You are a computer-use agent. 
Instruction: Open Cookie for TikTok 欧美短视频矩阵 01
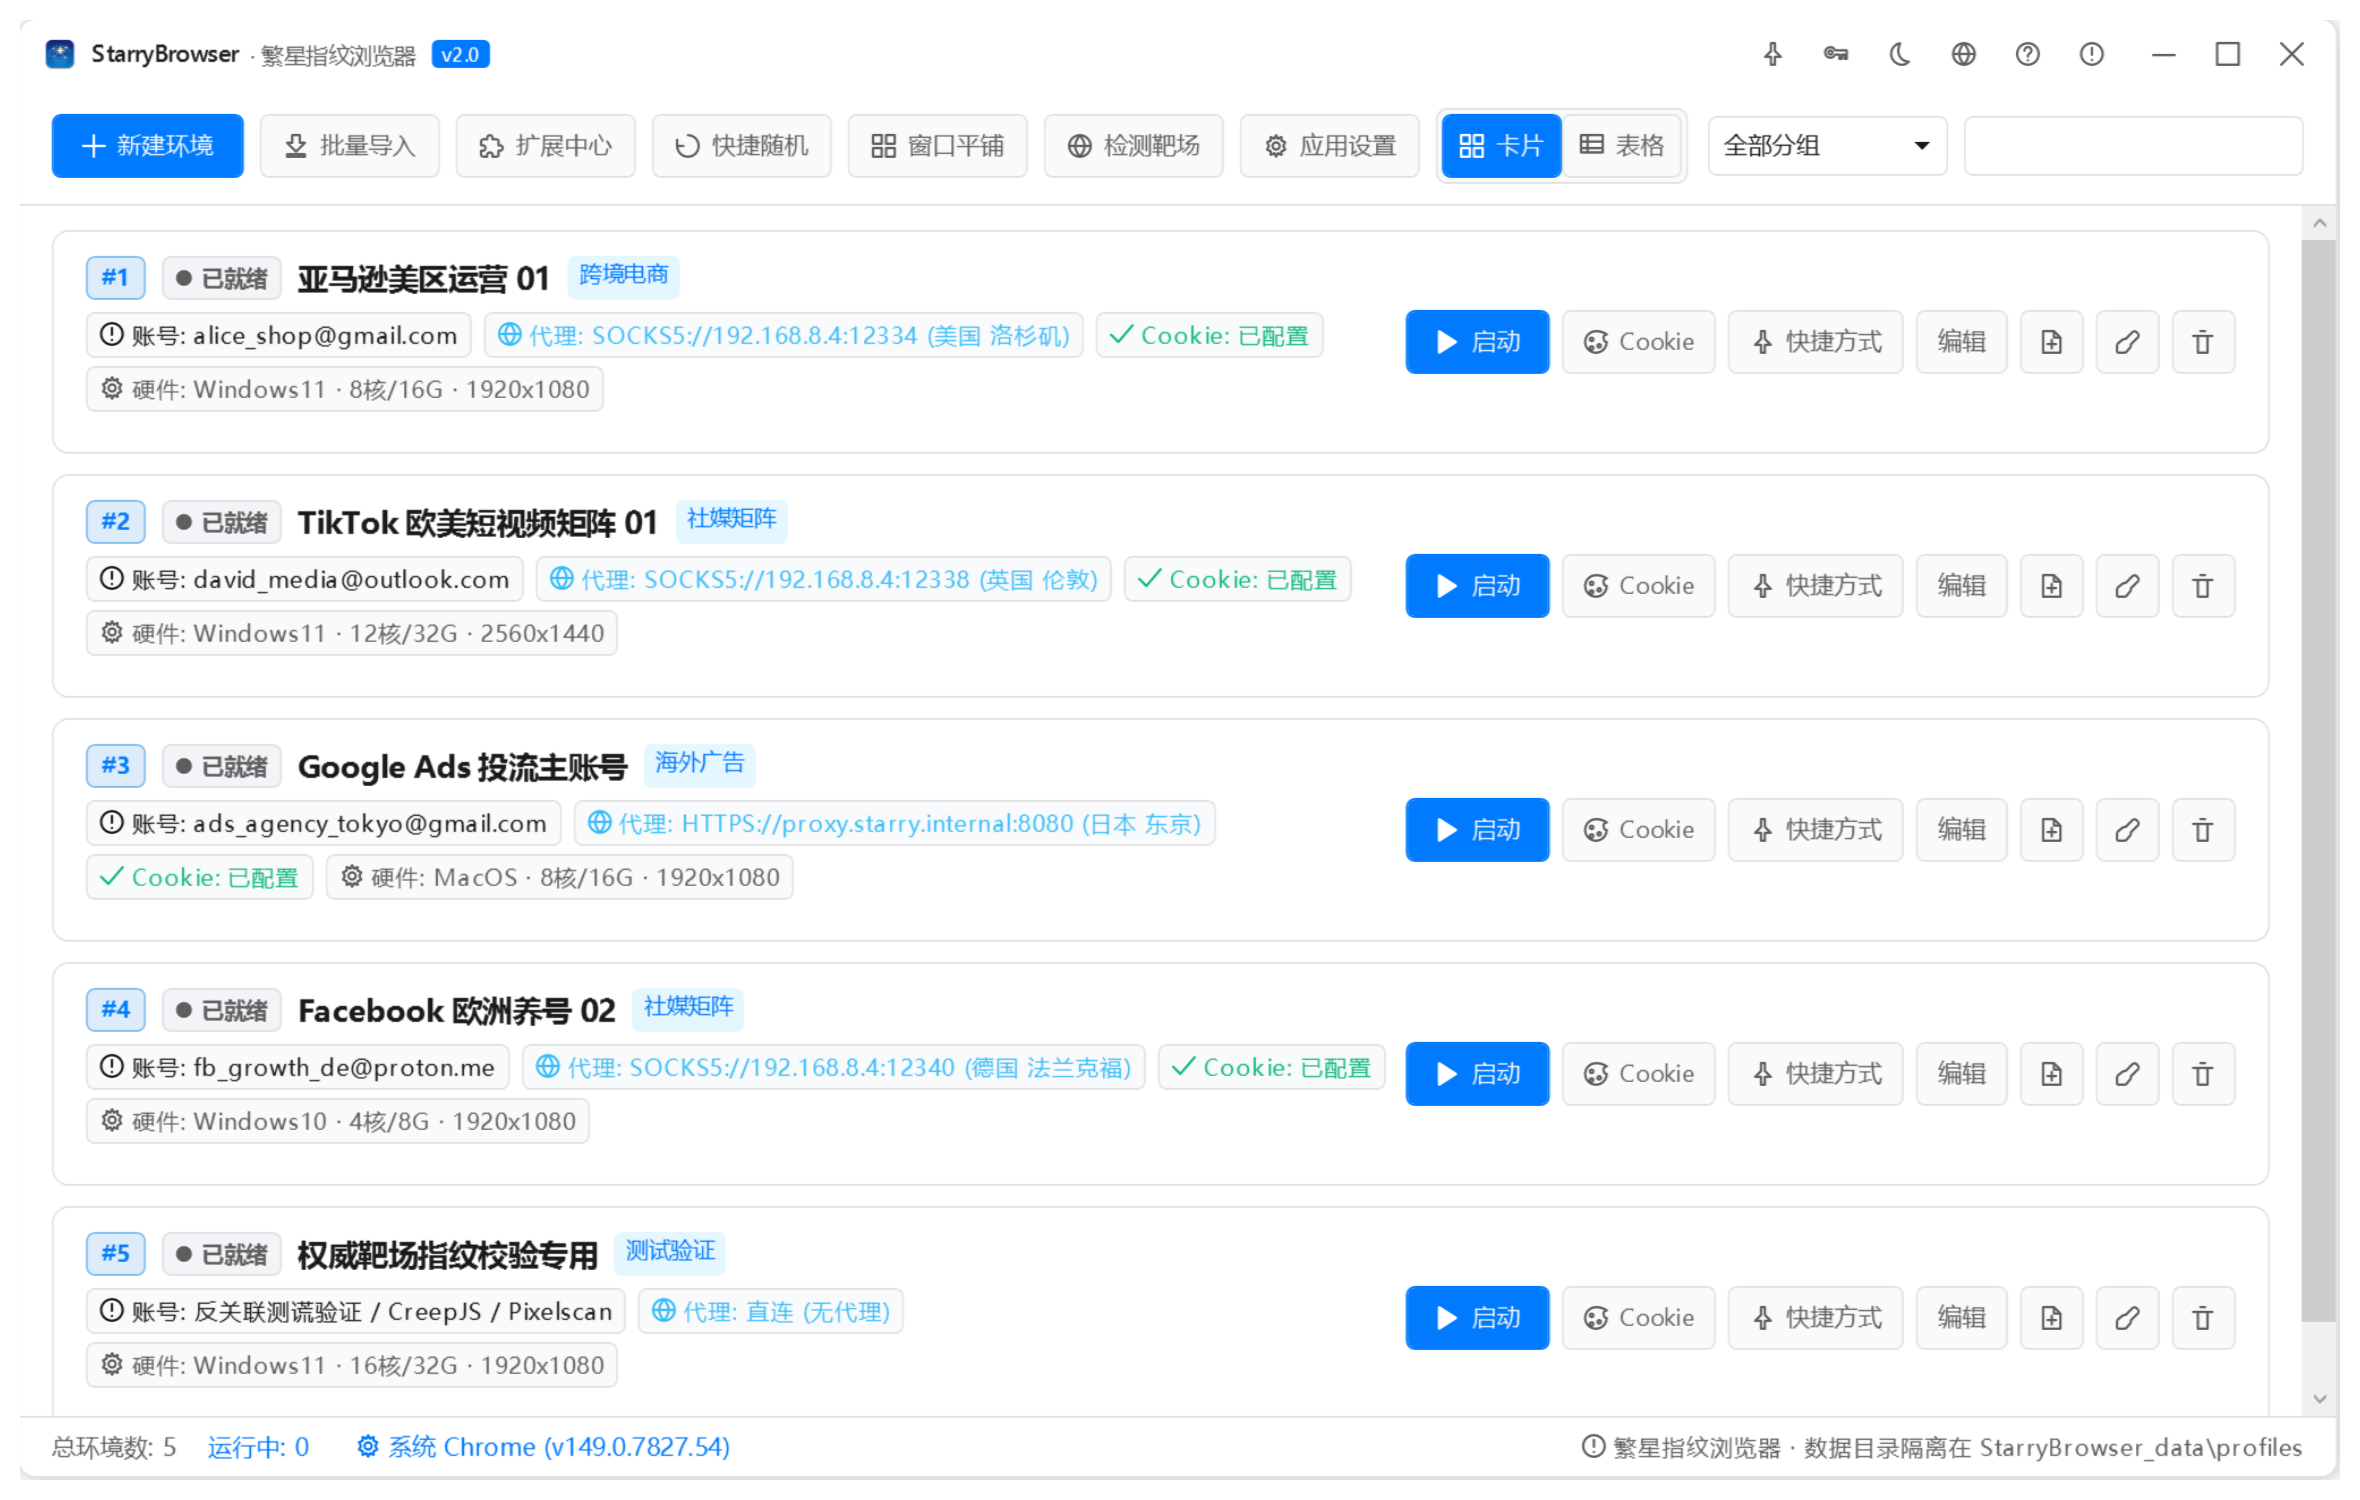(x=1638, y=586)
